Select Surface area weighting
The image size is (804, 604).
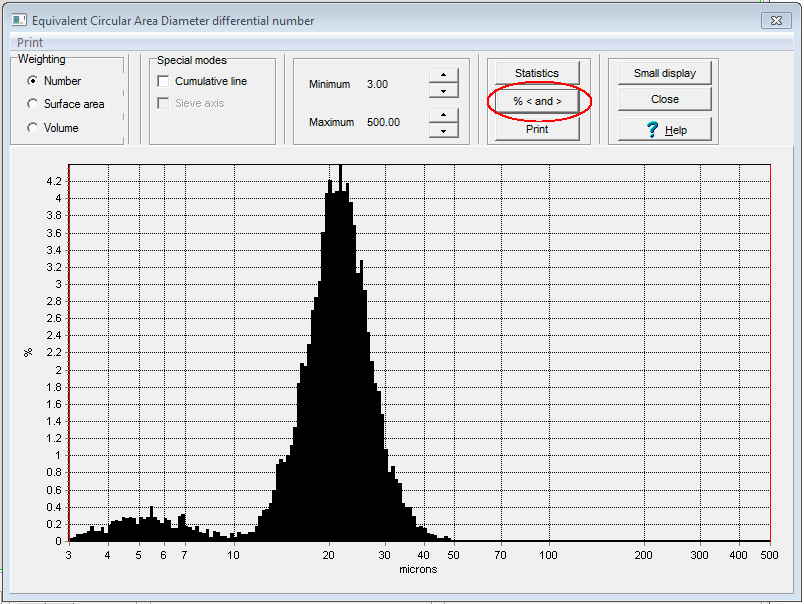(x=33, y=104)
